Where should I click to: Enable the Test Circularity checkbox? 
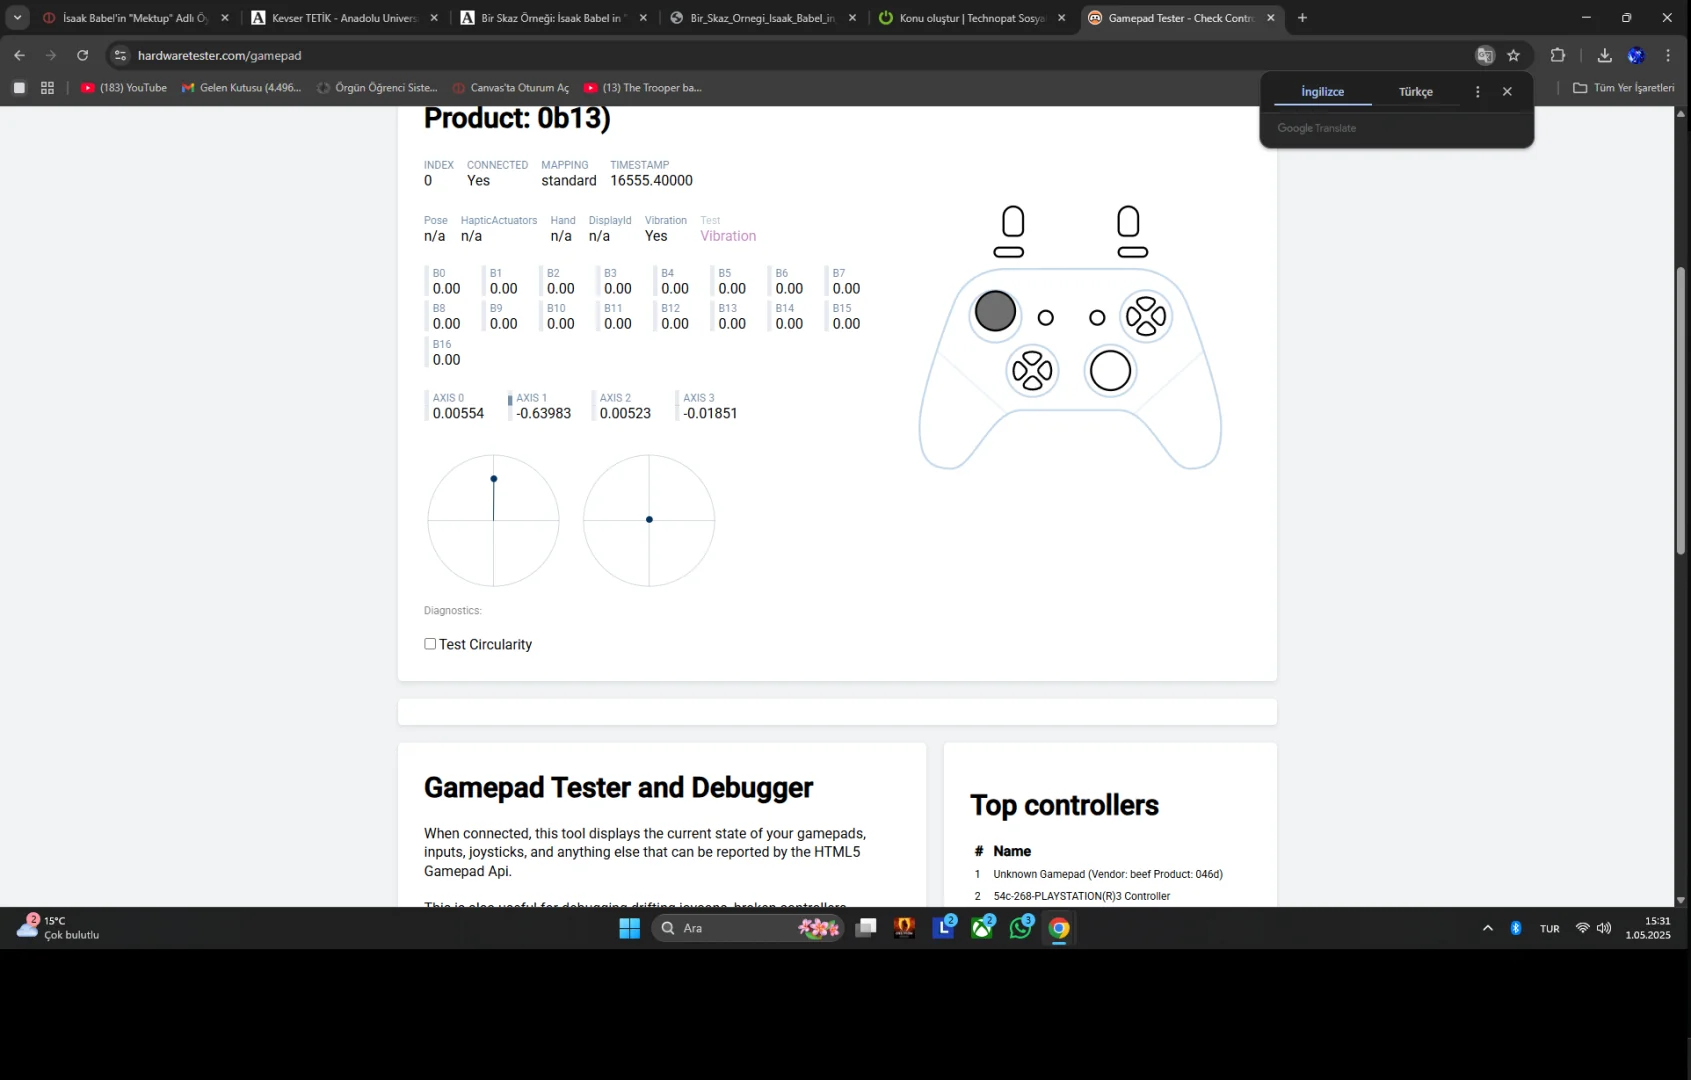tap(430, 644)
